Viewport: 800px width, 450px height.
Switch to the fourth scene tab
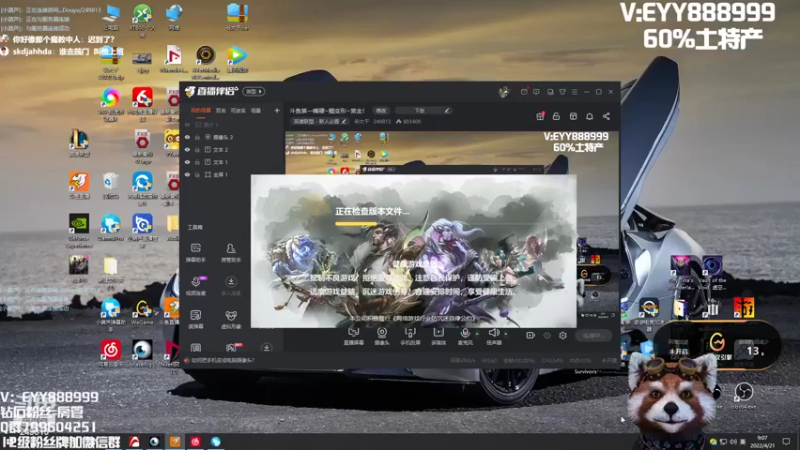point(256,110)
